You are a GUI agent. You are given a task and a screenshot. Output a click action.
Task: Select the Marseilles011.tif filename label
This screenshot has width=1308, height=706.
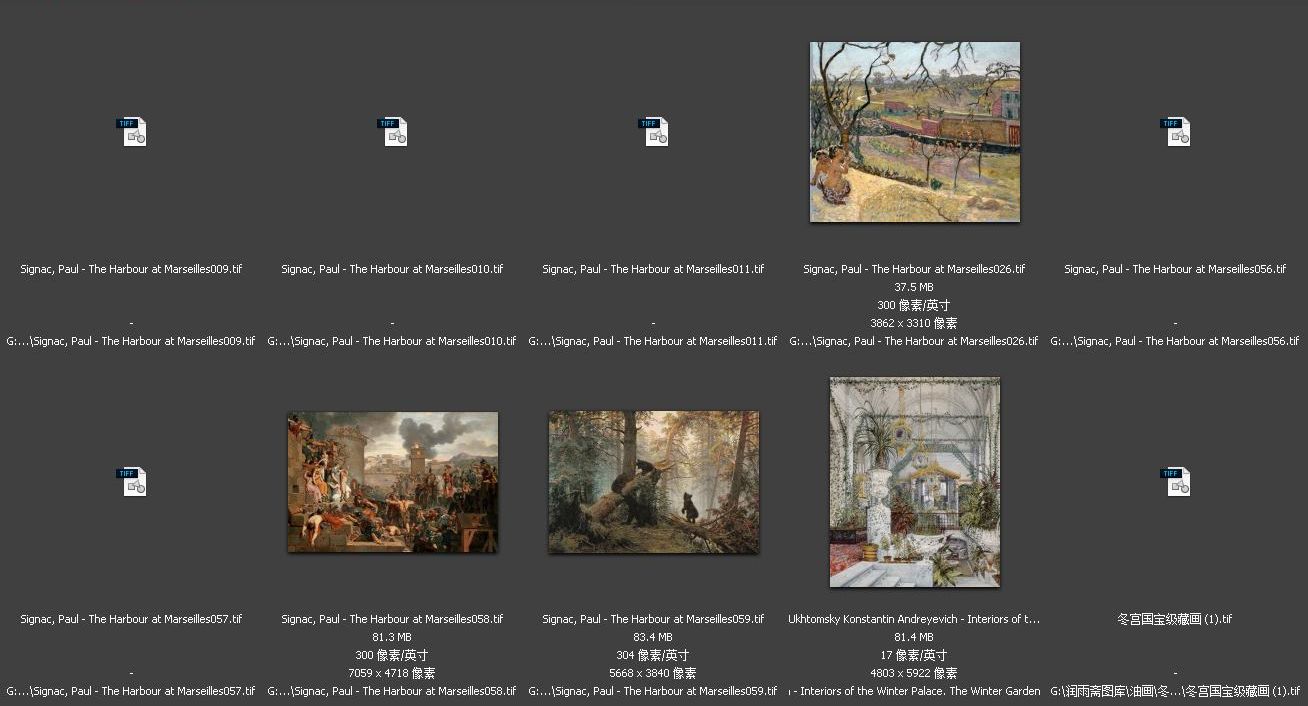653,269
